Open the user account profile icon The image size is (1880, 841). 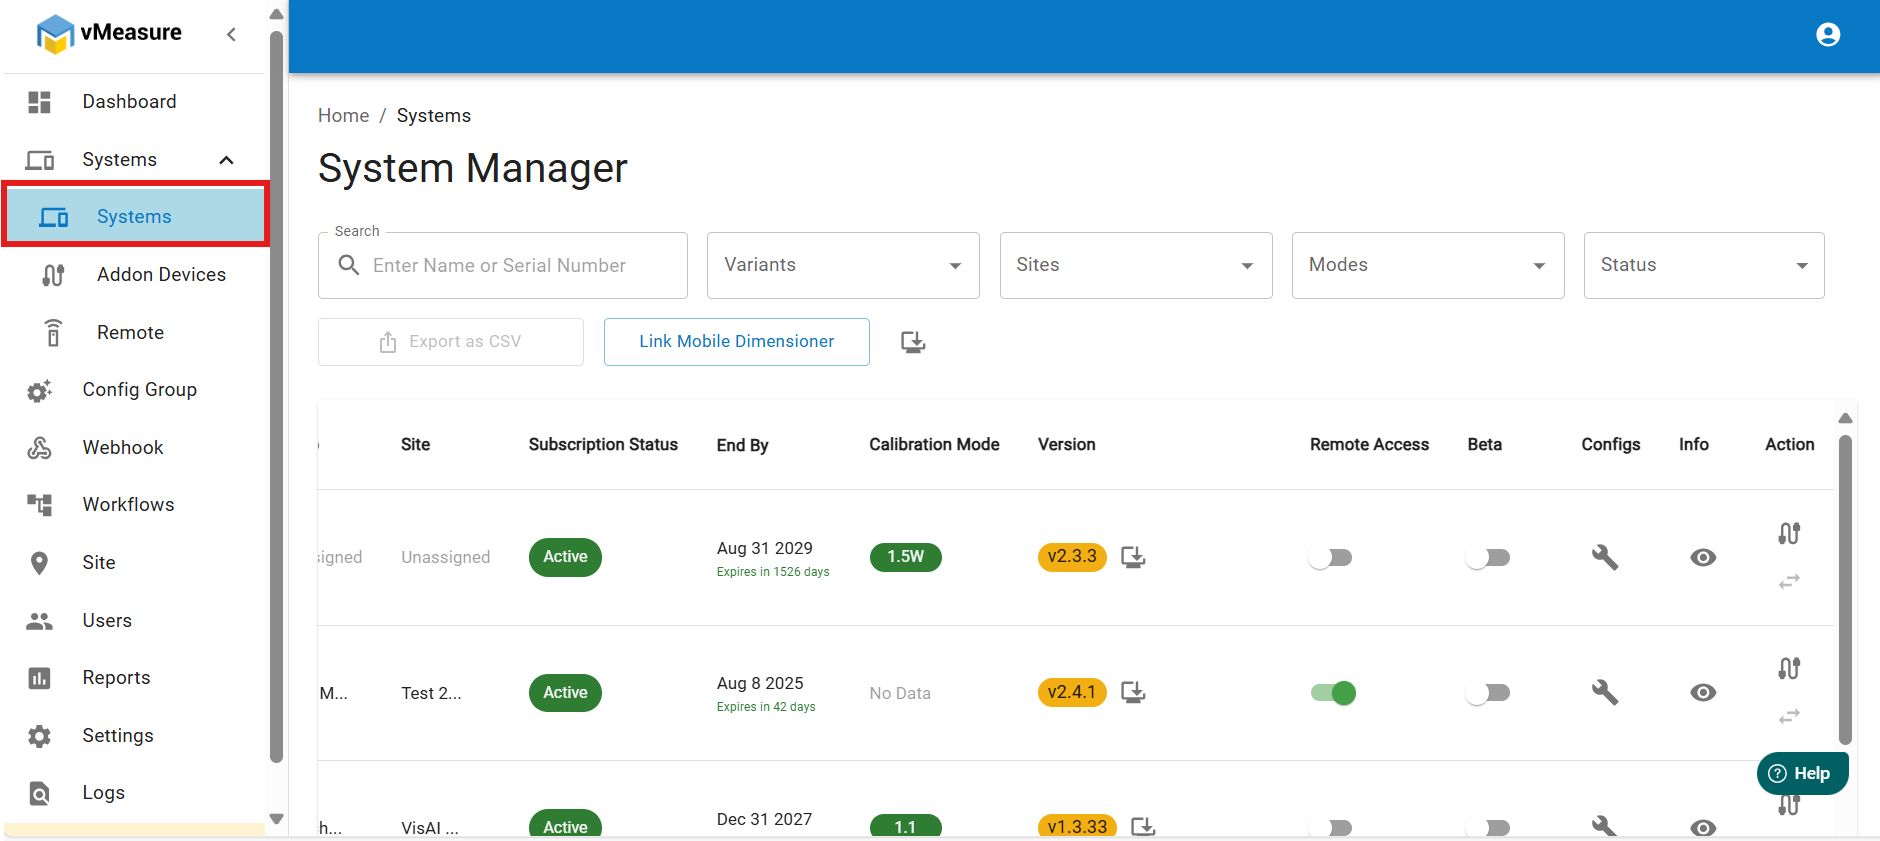pyautogui.click(x=1827, y=35)
